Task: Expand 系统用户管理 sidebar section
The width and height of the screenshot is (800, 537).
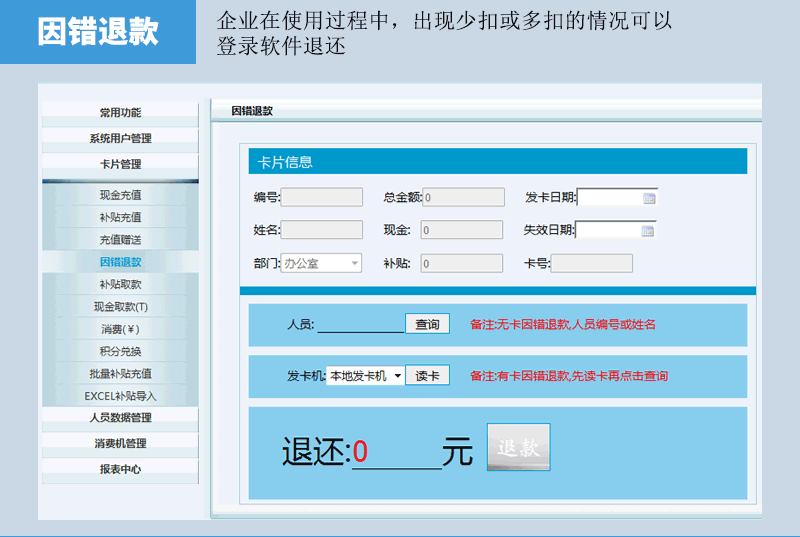Action: pyautogui.click(x=120, y=138)
